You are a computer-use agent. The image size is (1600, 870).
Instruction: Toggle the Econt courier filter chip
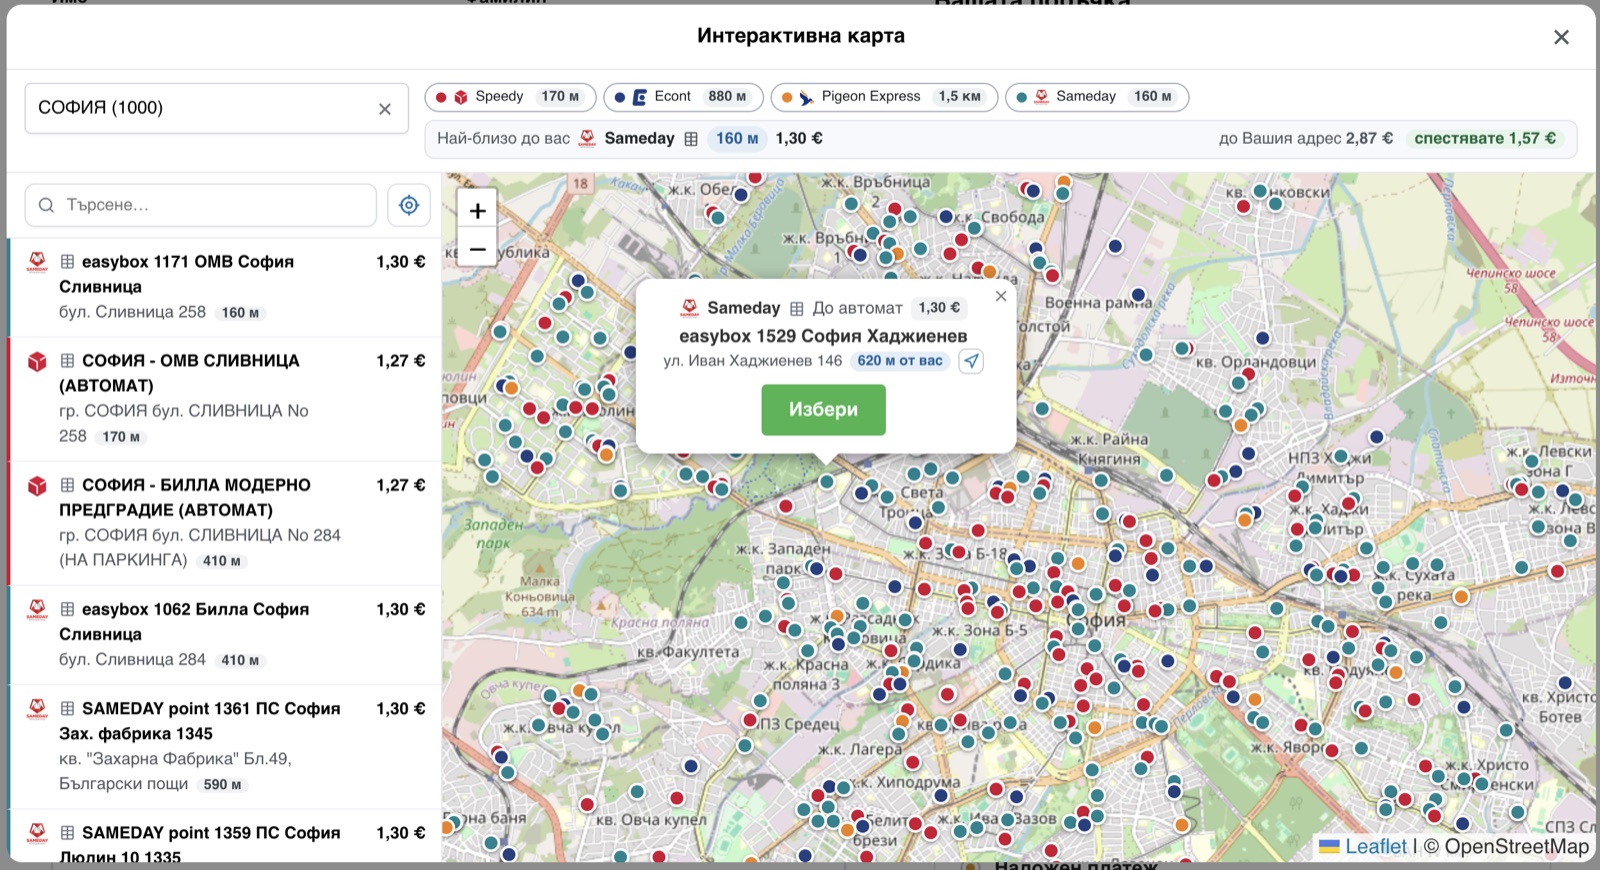(x=683, y=97)
